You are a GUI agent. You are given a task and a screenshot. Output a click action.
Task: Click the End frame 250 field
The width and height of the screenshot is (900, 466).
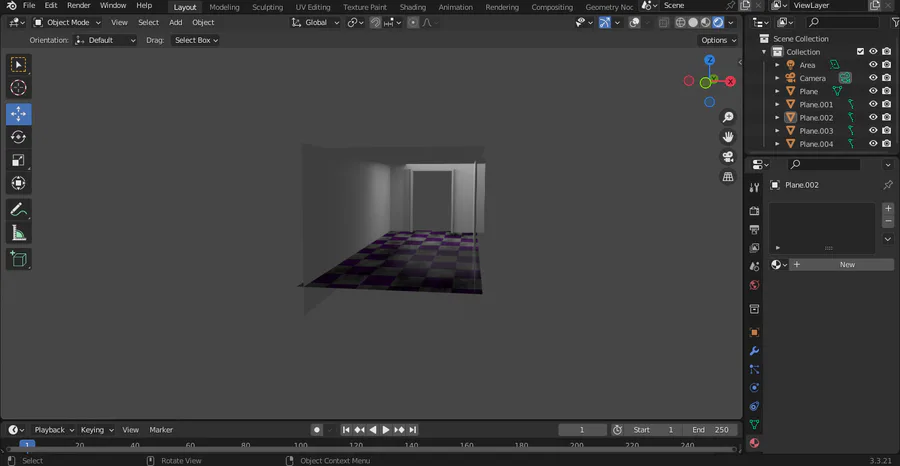(x=709, y=430)
